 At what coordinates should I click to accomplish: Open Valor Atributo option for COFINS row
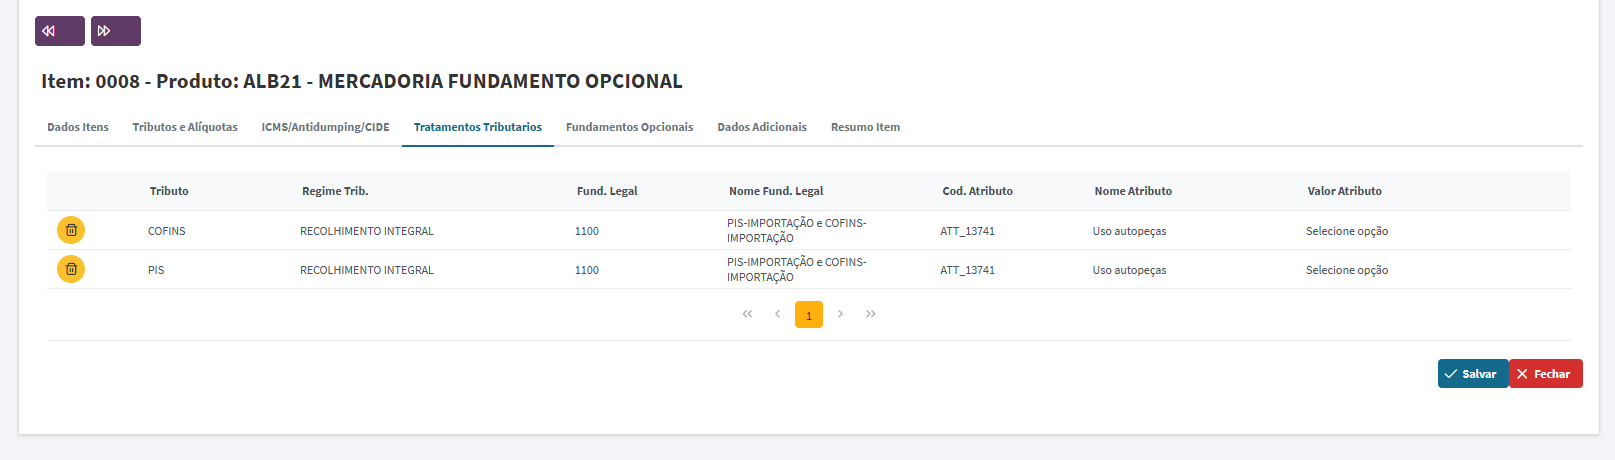tap(1346, 231)
